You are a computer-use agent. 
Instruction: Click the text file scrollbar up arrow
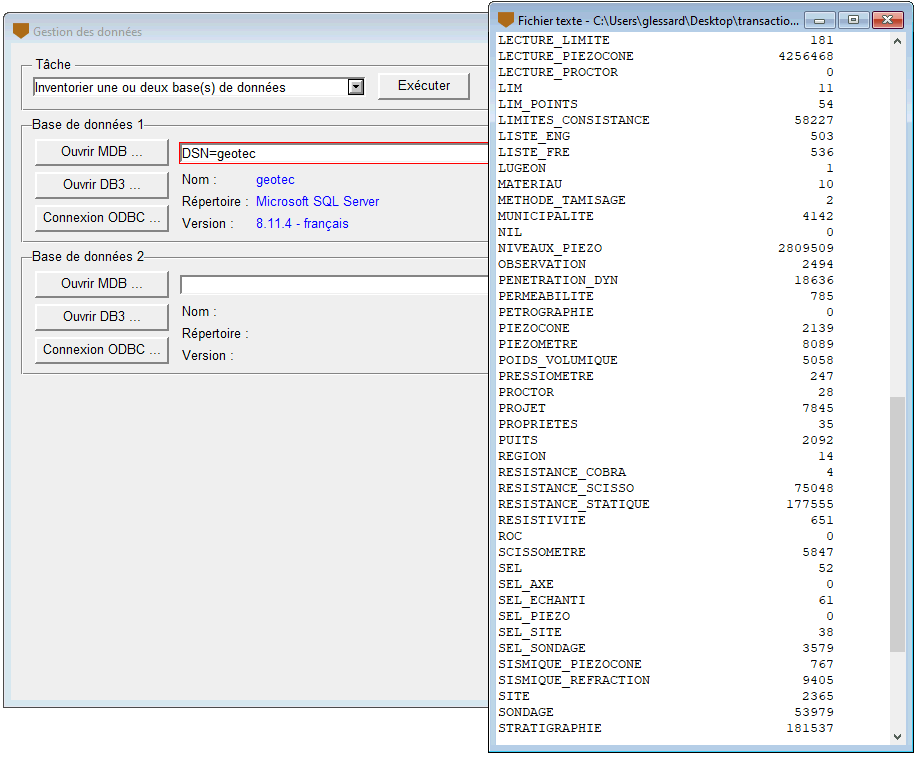[897, 41]
